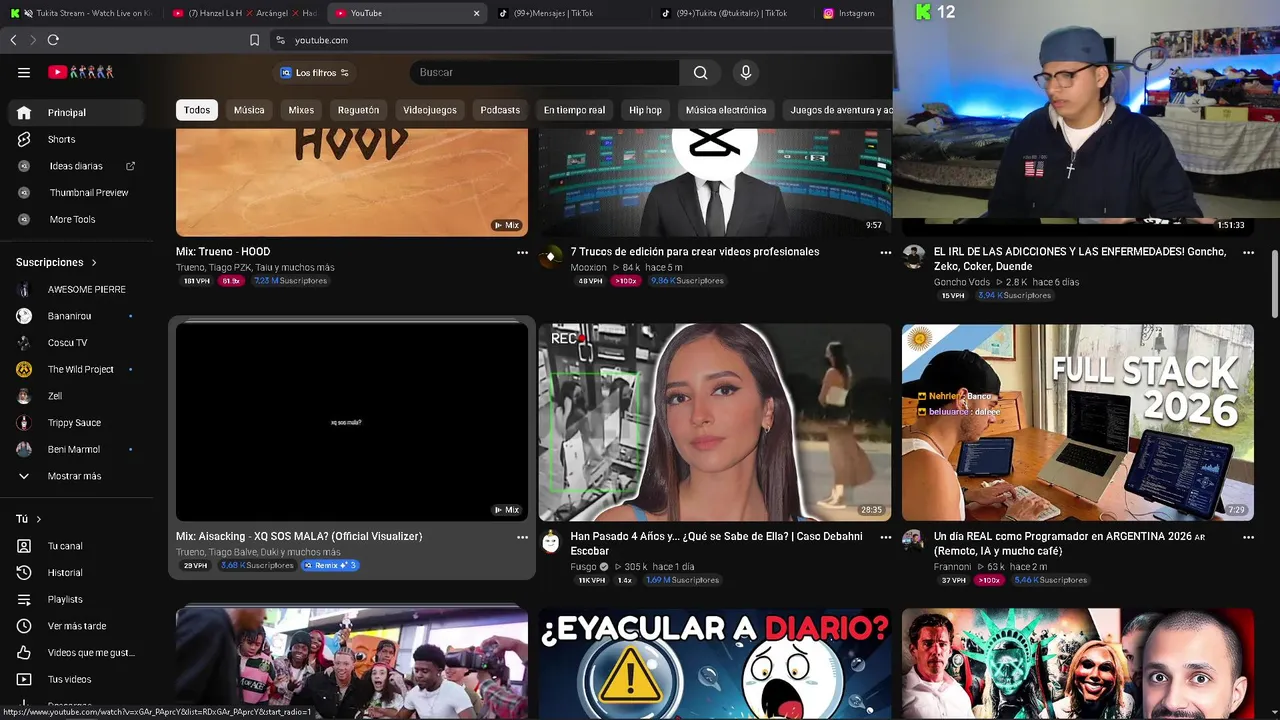Click the browser forward arrow
This screenshot has width=1280, height=720.
click(x=32, y=40)
